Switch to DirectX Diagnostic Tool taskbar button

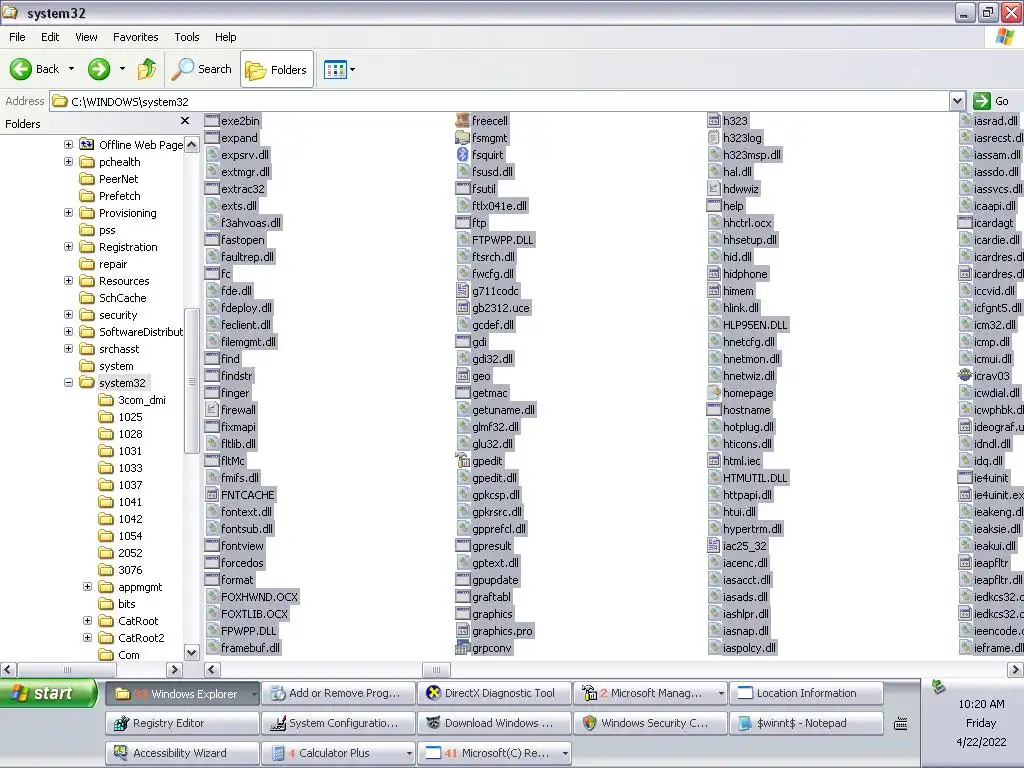pyautogui.click(x=494, y=693)
